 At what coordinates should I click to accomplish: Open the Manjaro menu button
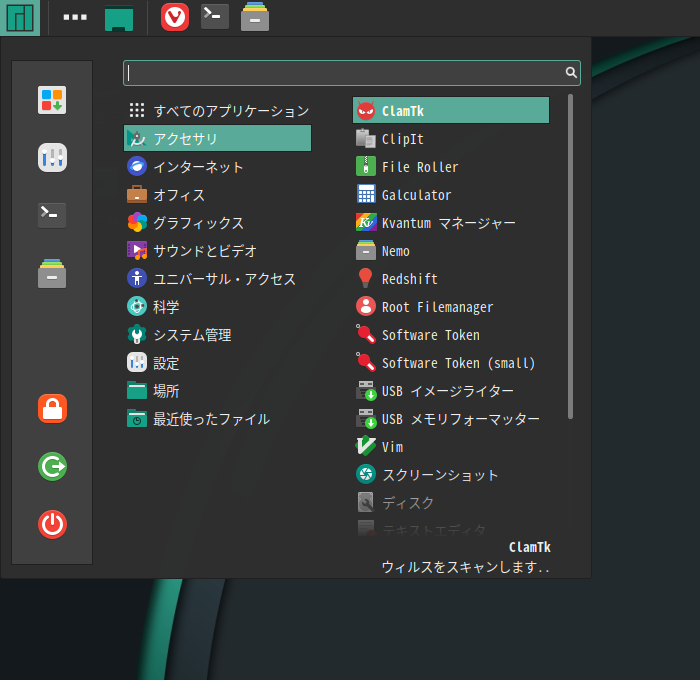click(x=20, y=17)
